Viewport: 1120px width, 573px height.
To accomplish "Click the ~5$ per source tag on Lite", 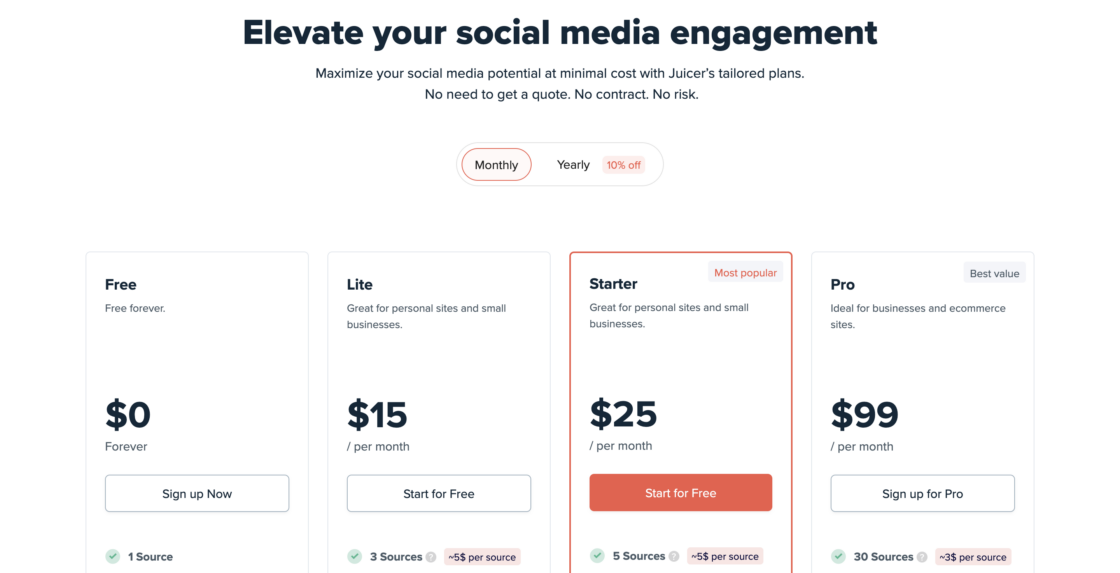I will click(x=483, y=557).
